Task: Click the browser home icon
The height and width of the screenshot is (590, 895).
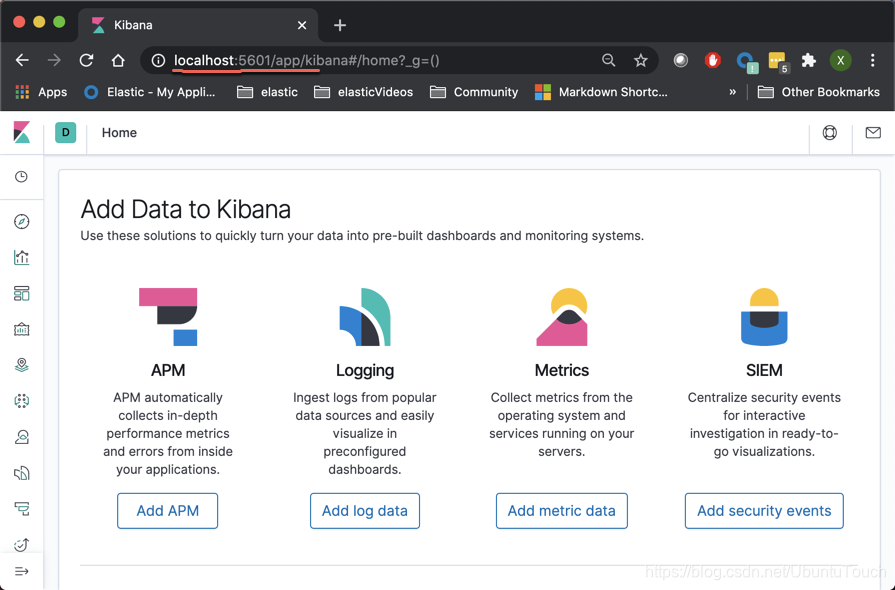Action: [118, 60]
